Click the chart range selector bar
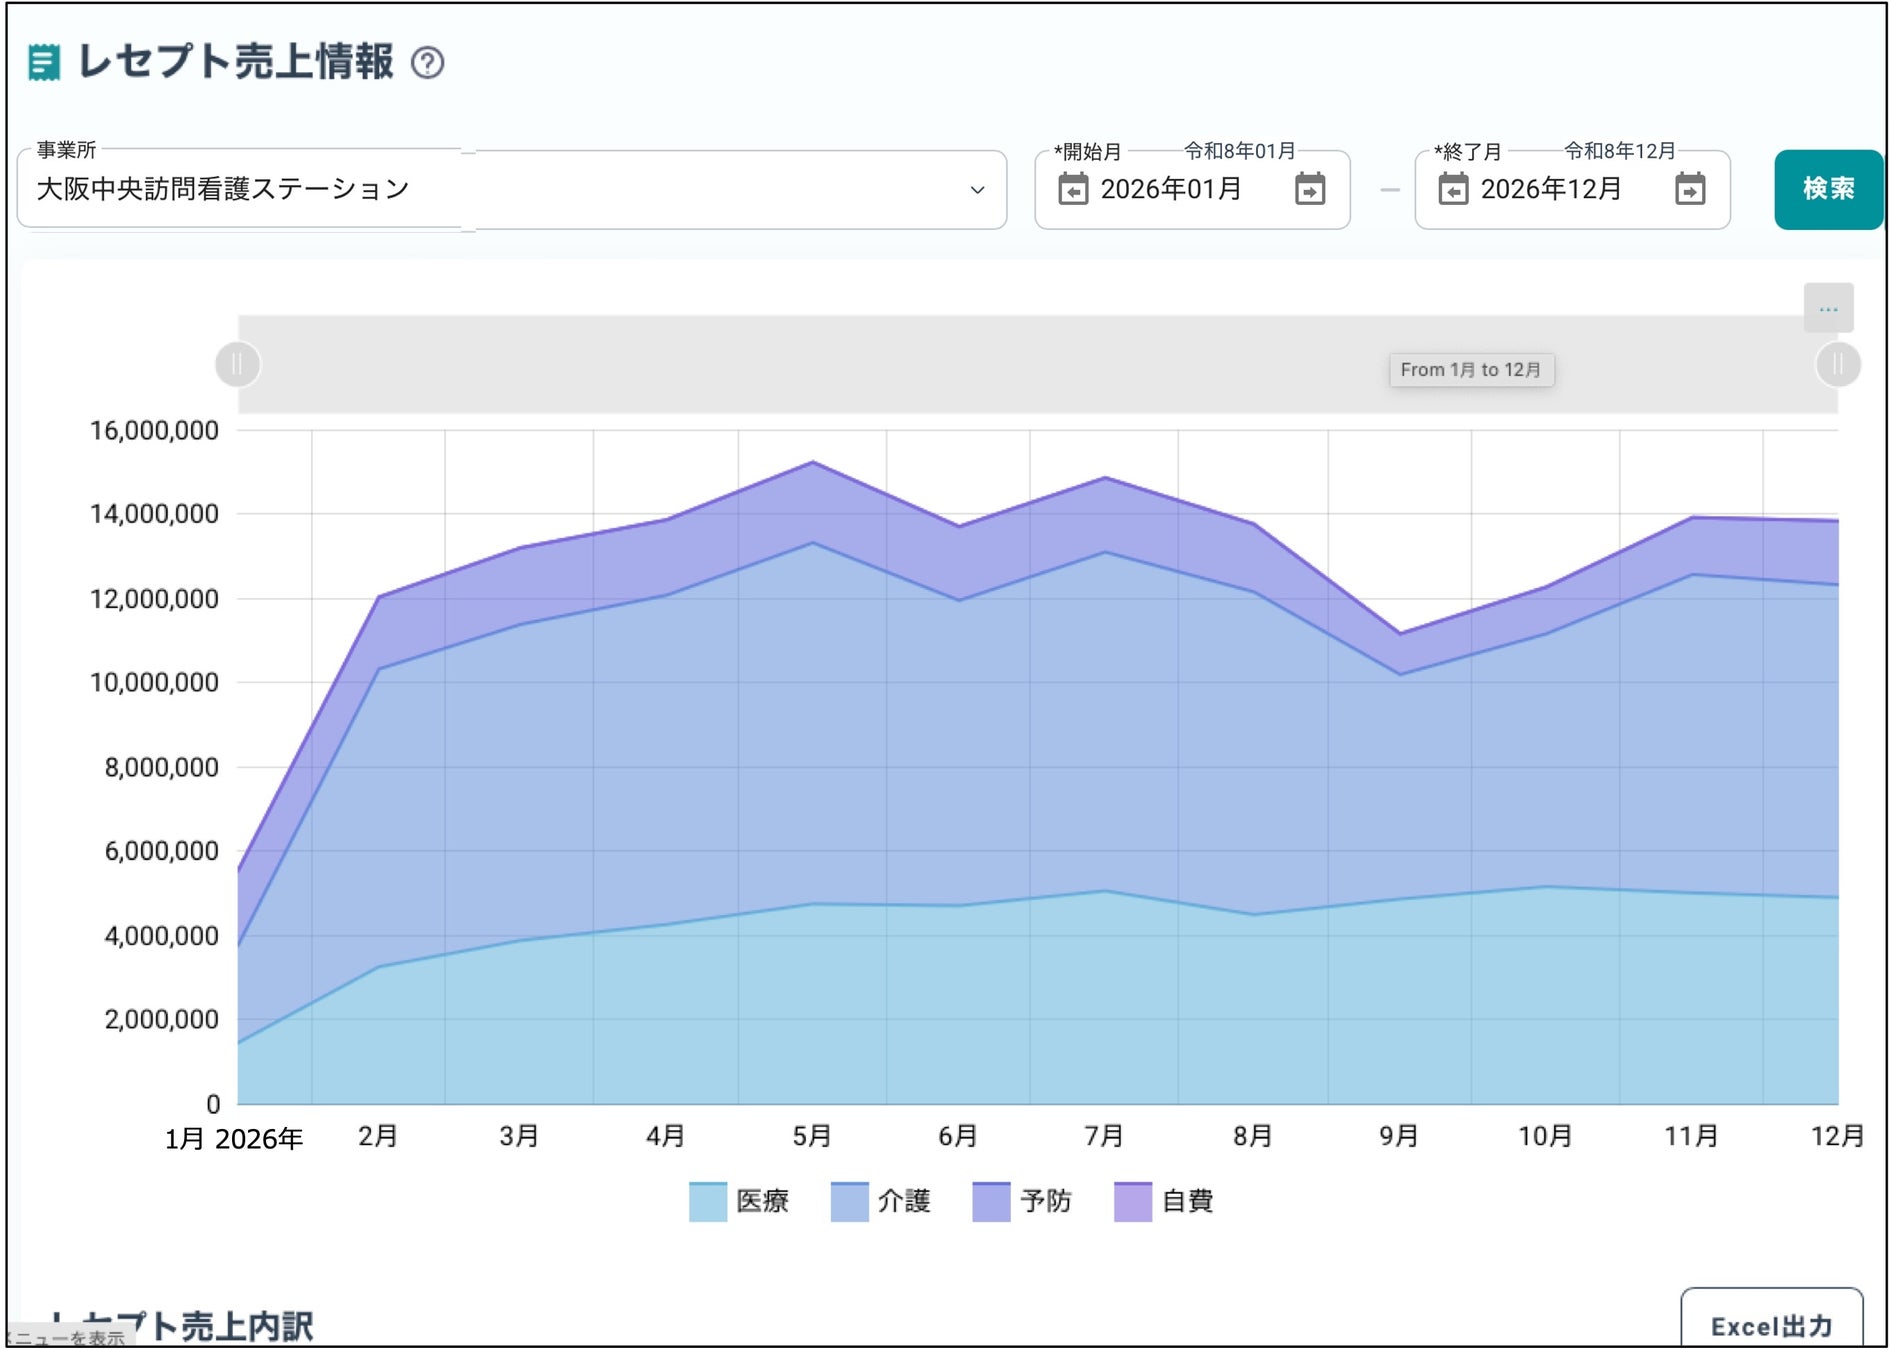 tap(1000, 364)
